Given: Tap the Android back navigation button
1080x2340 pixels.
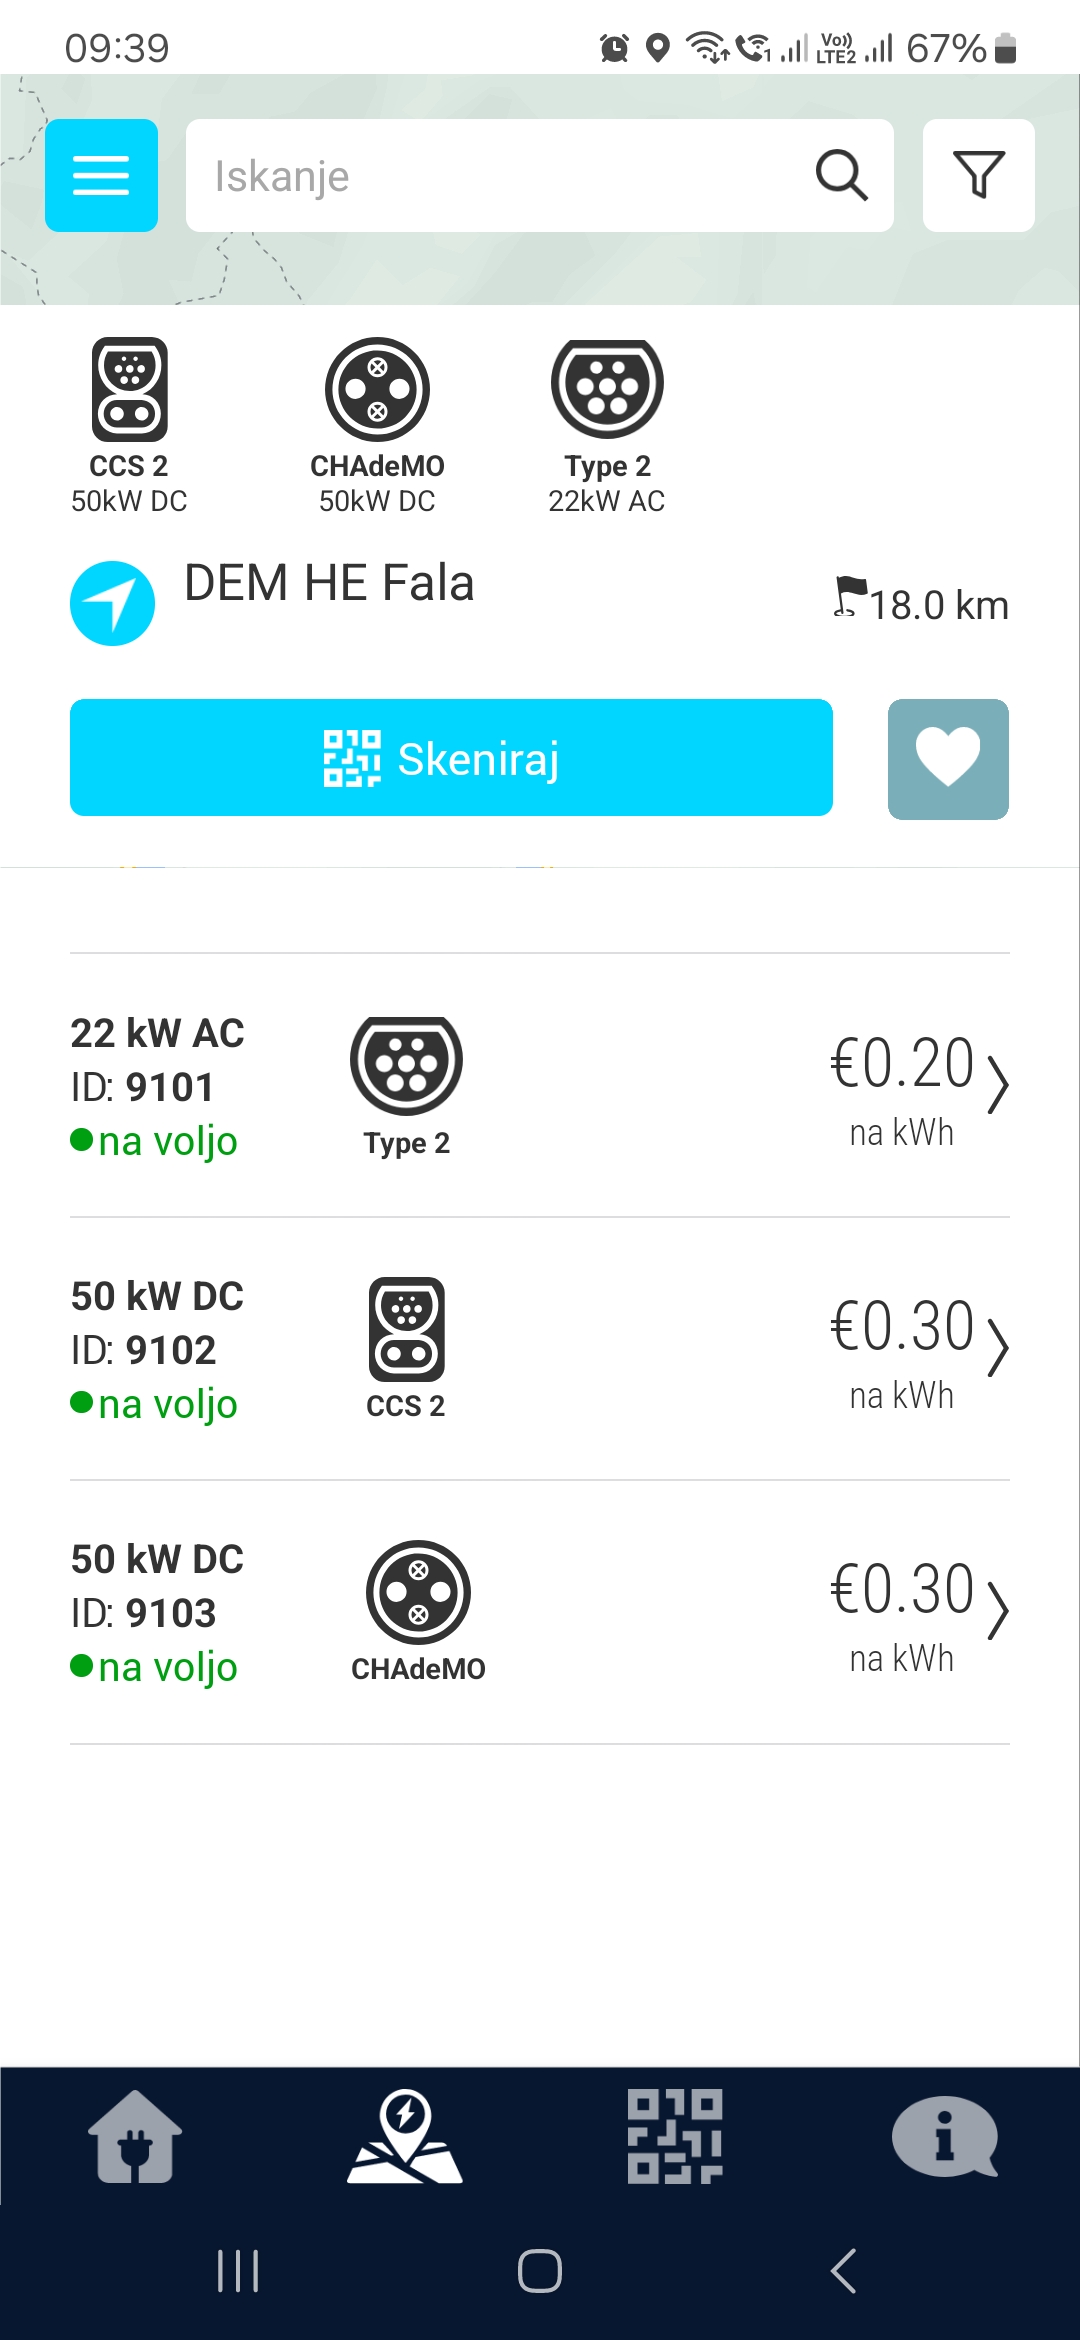Looking at the screenshot, I should (843, 2270).
